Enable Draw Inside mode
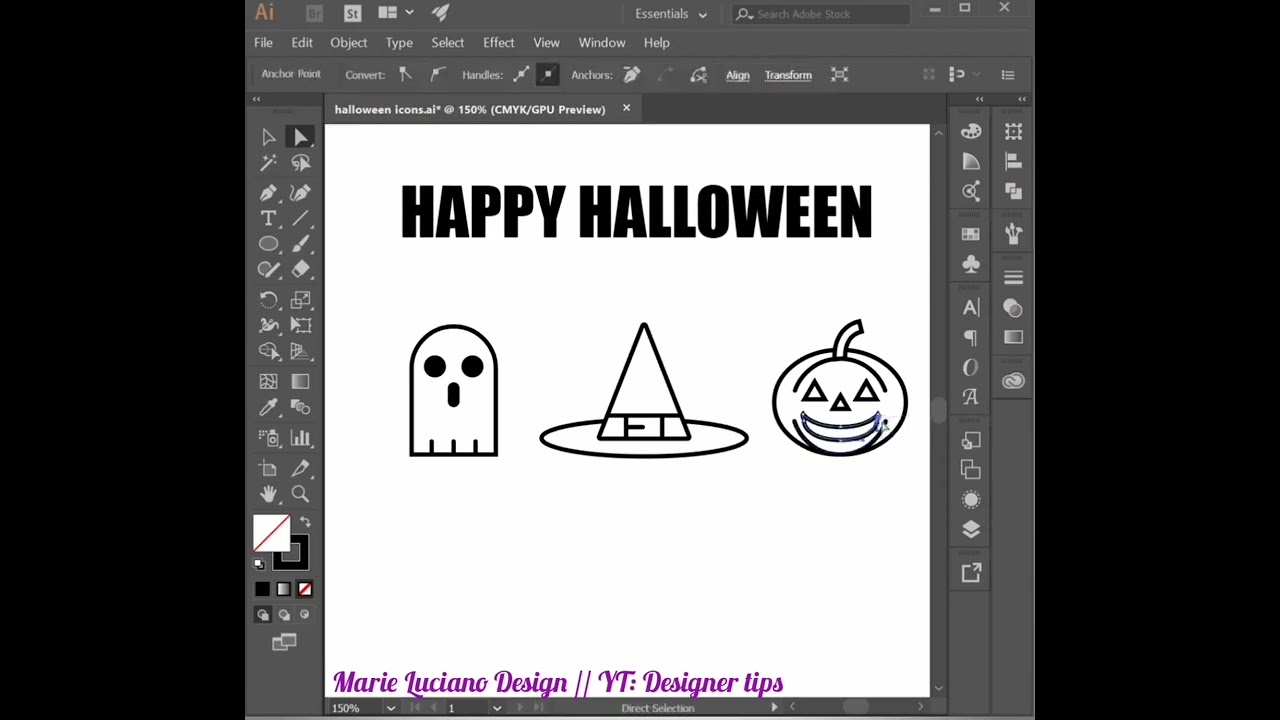 pyautogui.click(x=305, y=615)
